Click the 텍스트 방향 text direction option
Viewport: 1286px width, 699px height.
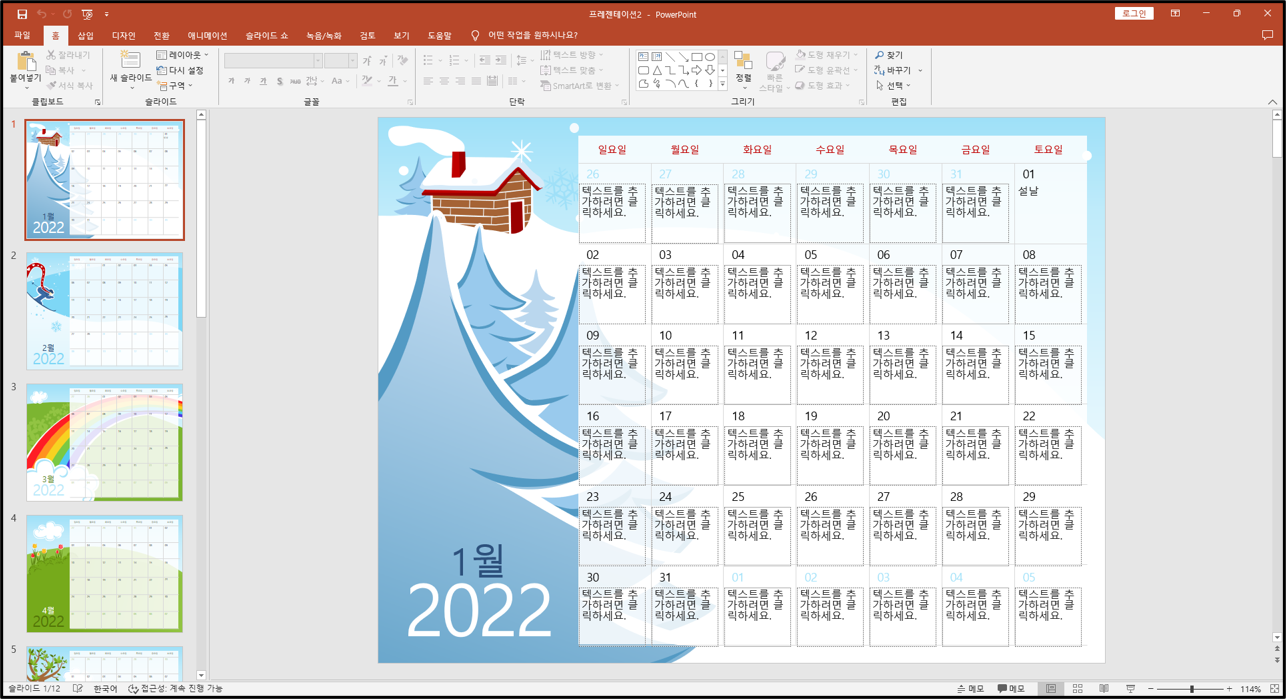click(x=571, y=55)
